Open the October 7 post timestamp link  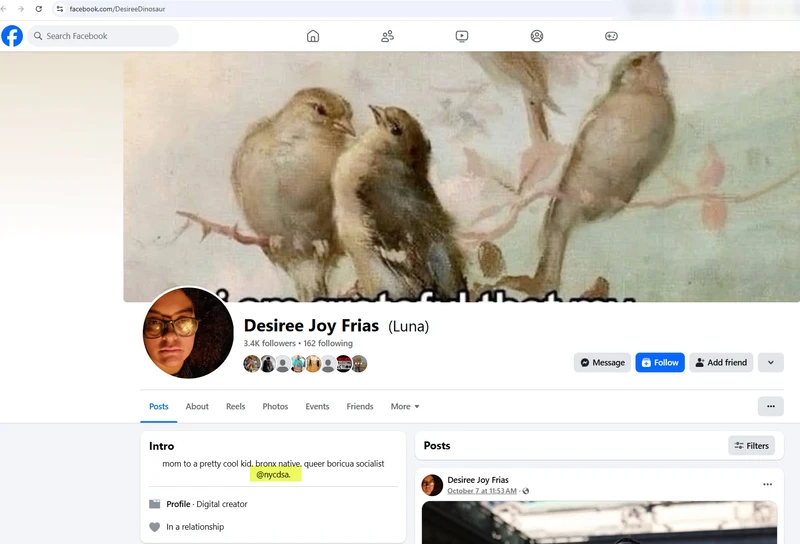point(481,491)
